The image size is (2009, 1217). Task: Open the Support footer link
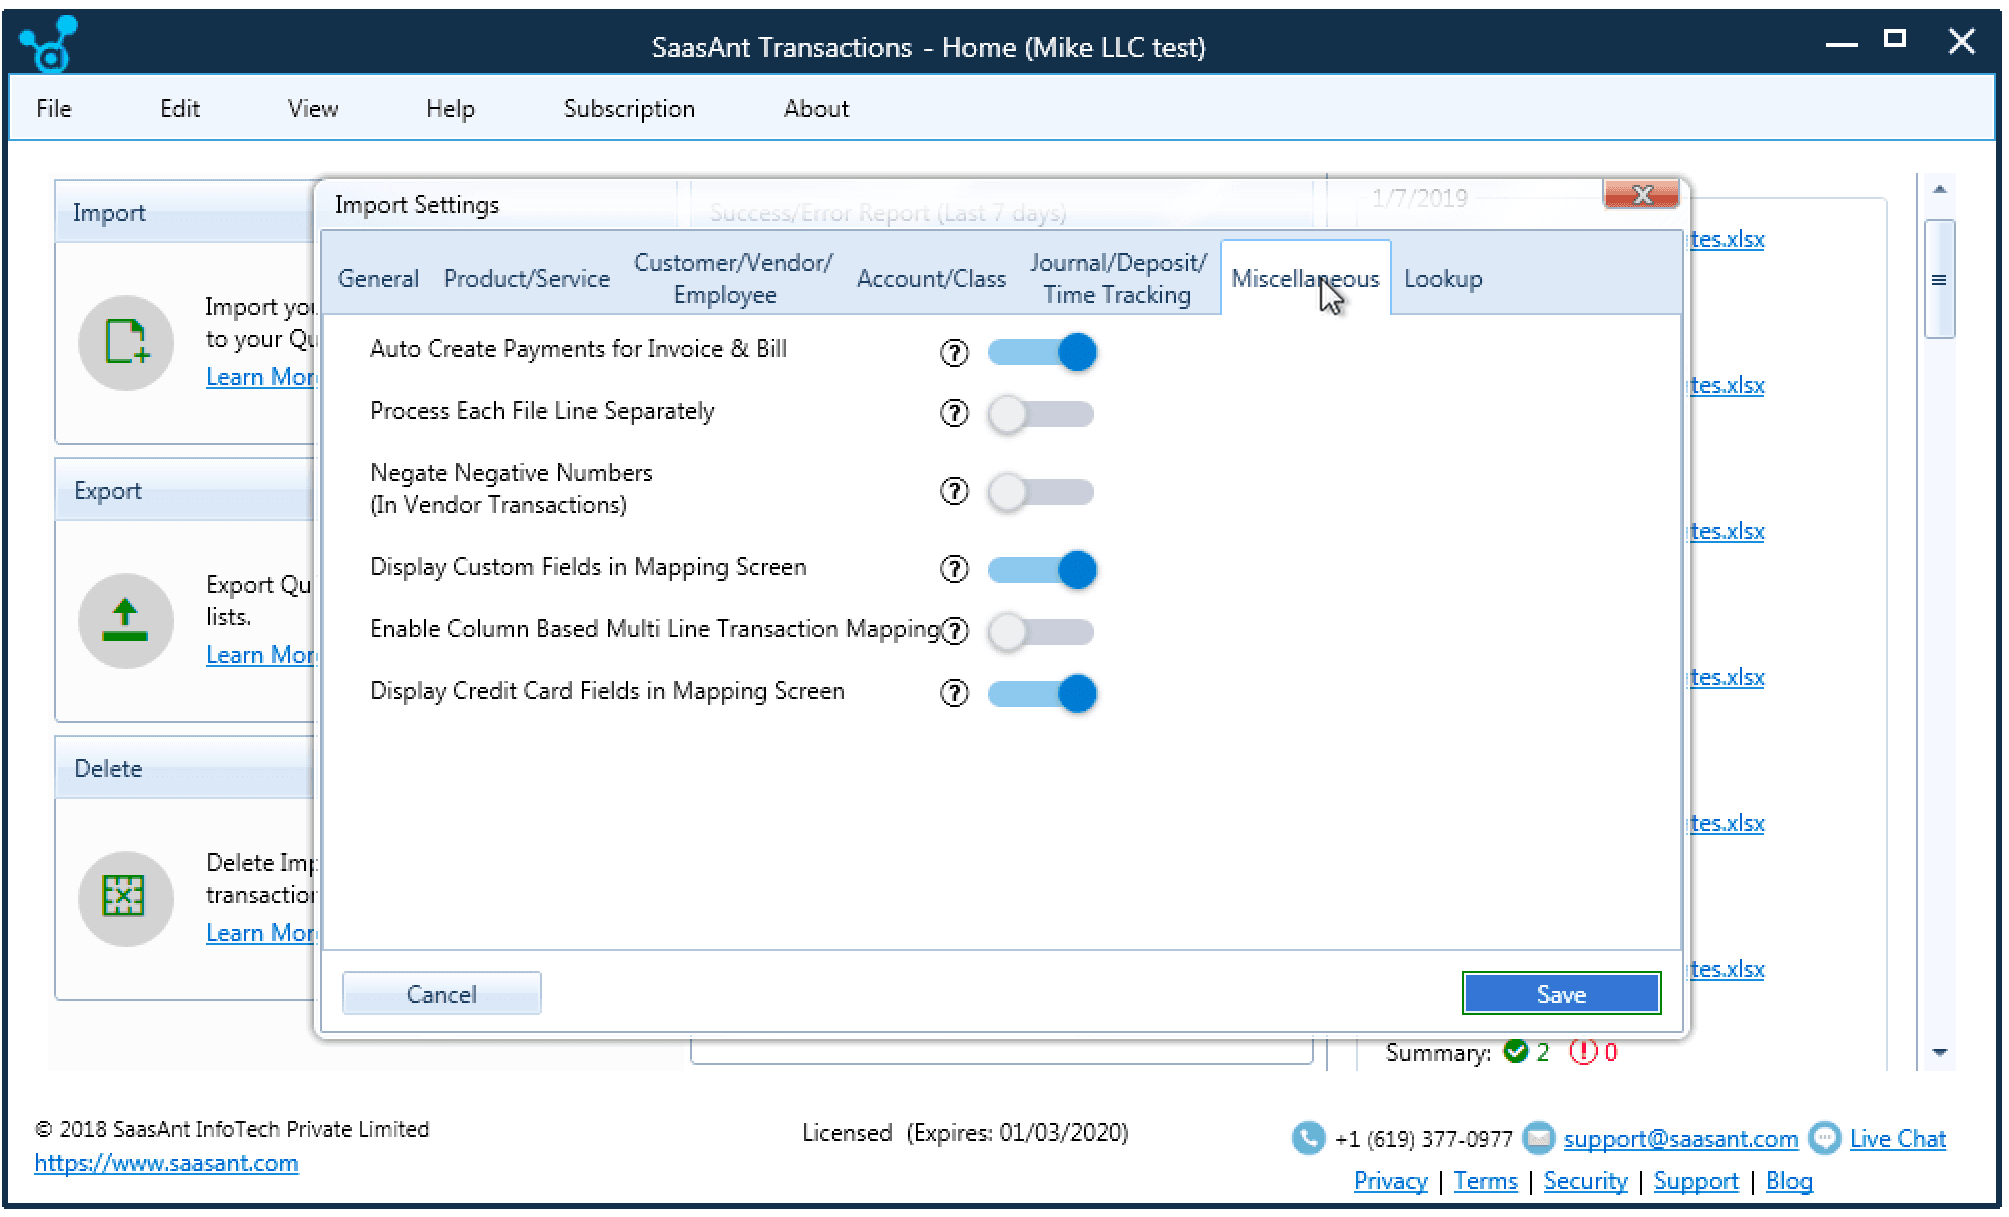click(1696, 1181)
